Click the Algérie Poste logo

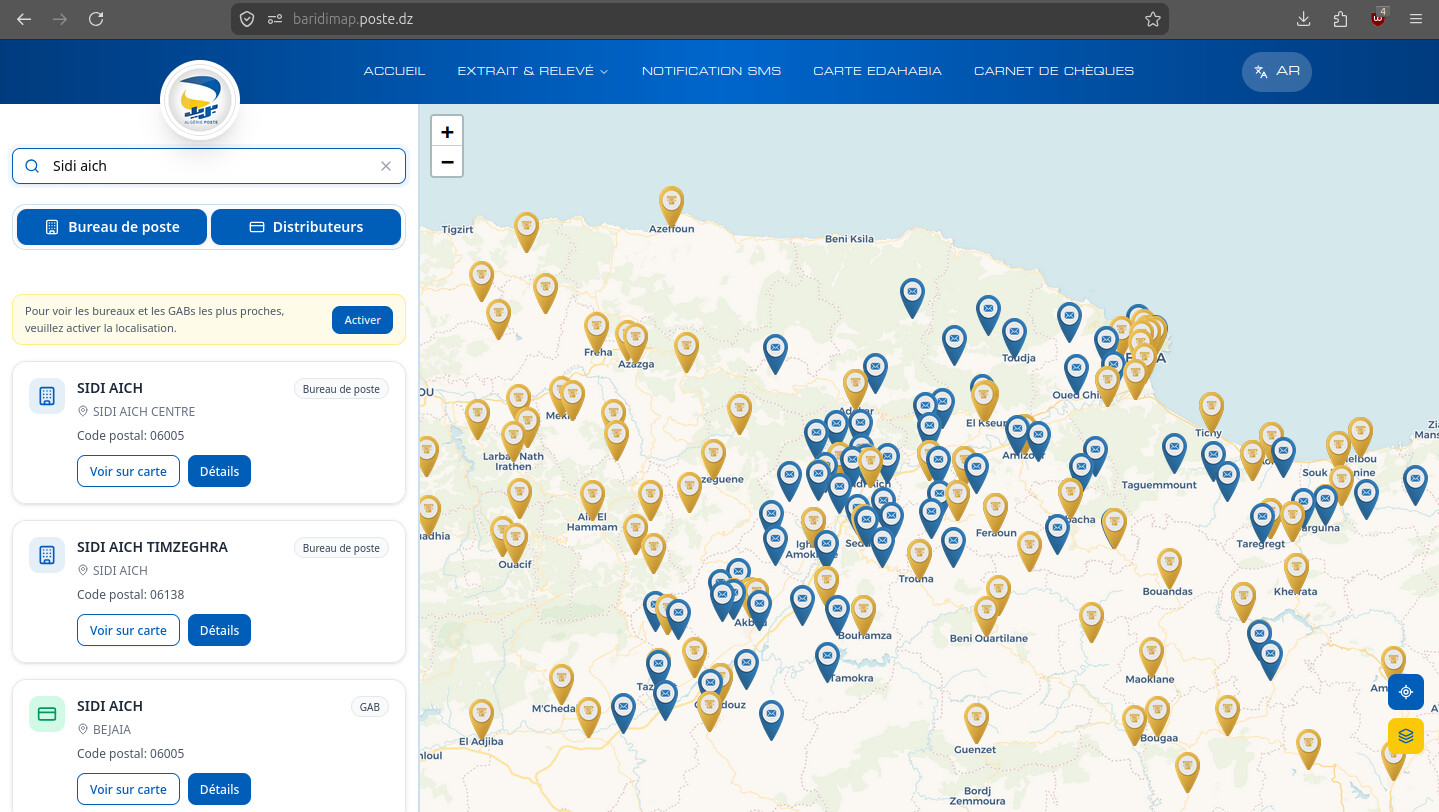coord(200,100)
